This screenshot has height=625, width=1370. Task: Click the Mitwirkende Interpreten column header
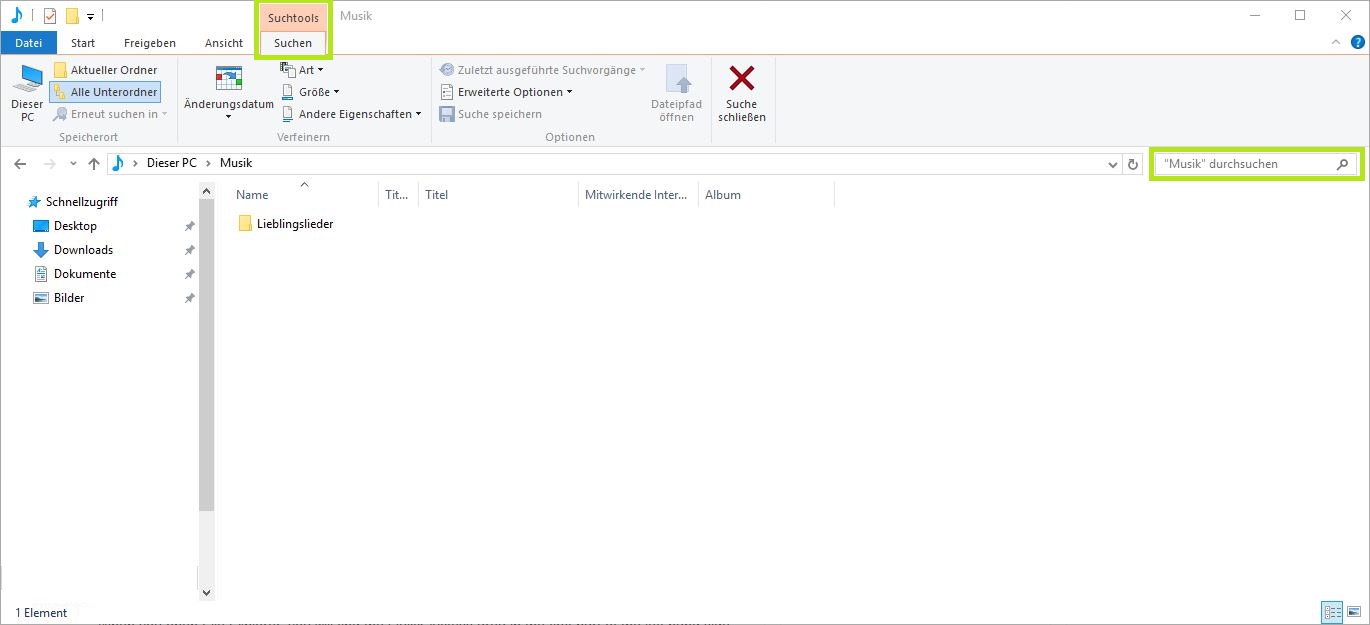pyautogui.click(x=638, y=195)
